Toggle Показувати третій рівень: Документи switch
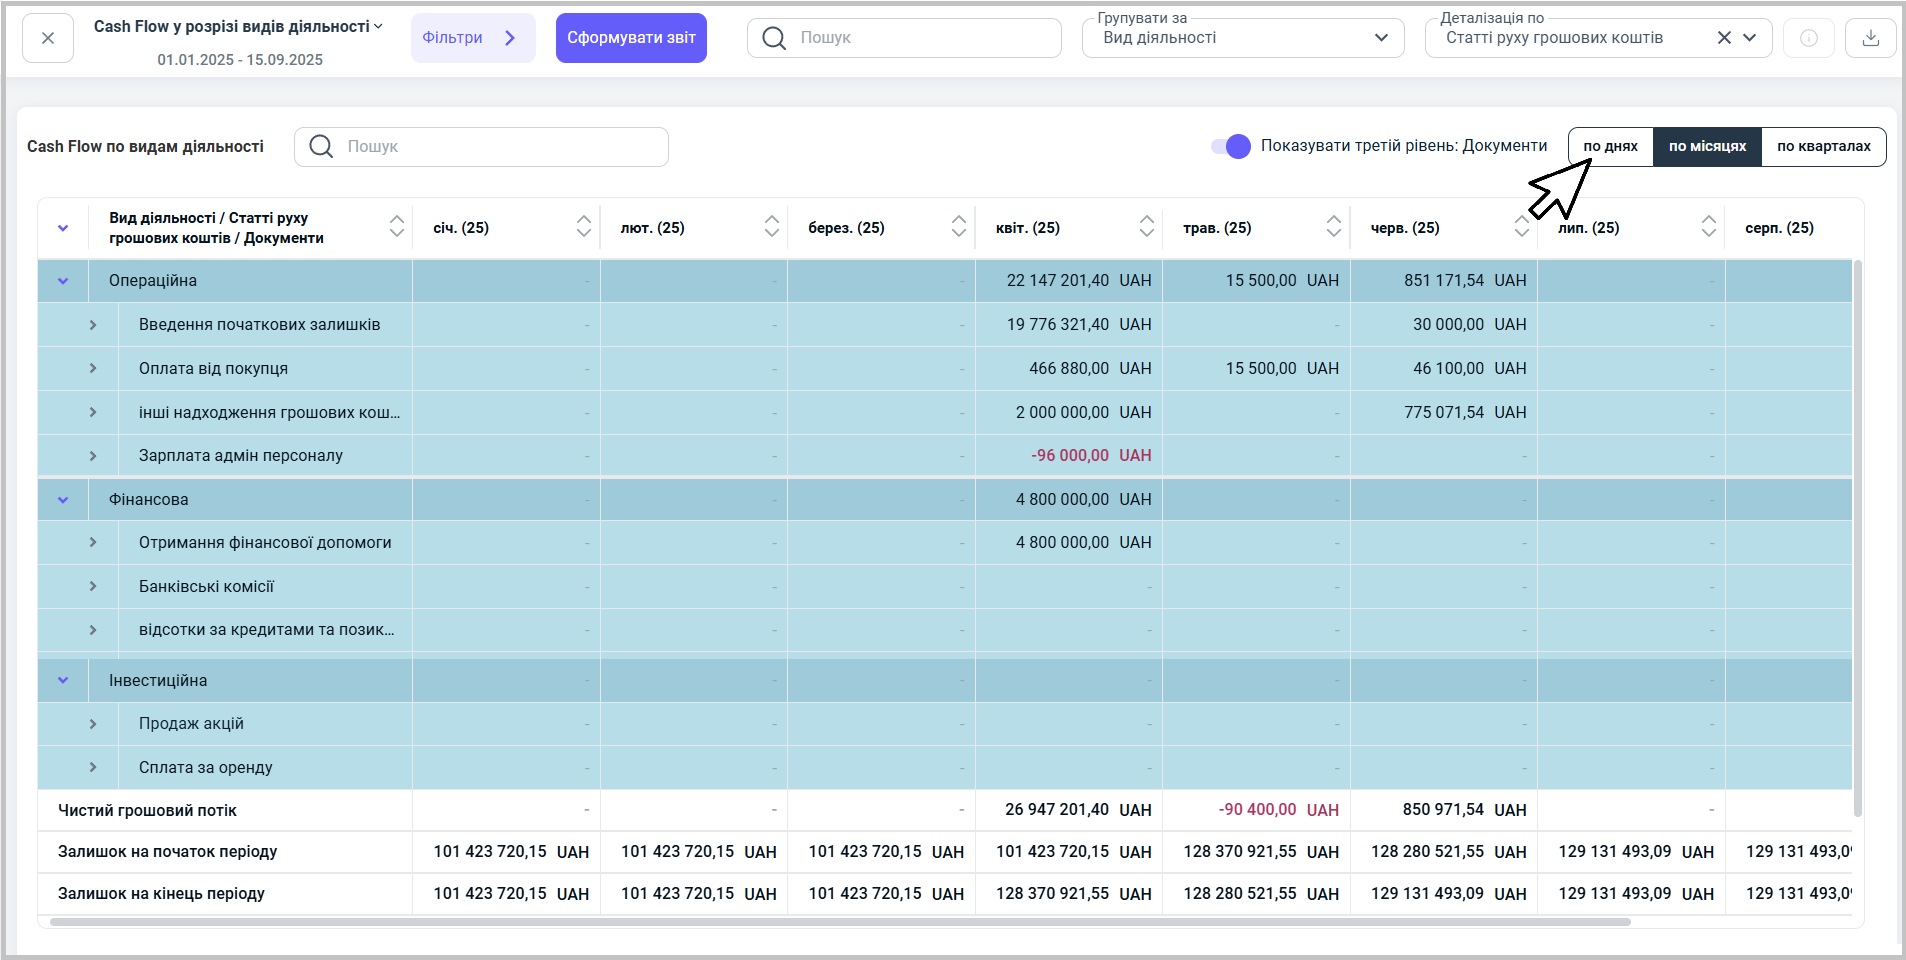This screenshot has height=960, width=1906. coord(1231,146)
